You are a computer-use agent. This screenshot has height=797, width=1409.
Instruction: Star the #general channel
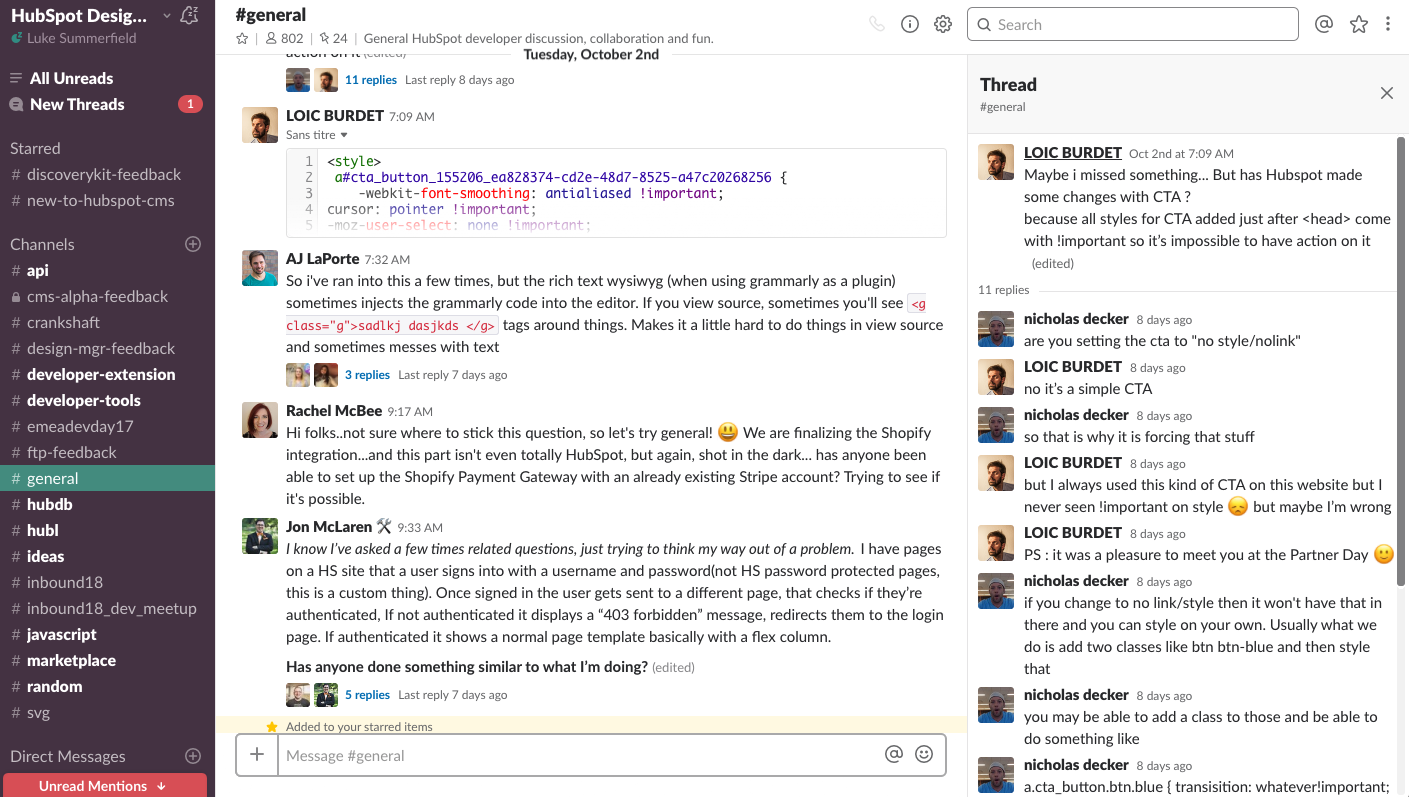(242, 39)
